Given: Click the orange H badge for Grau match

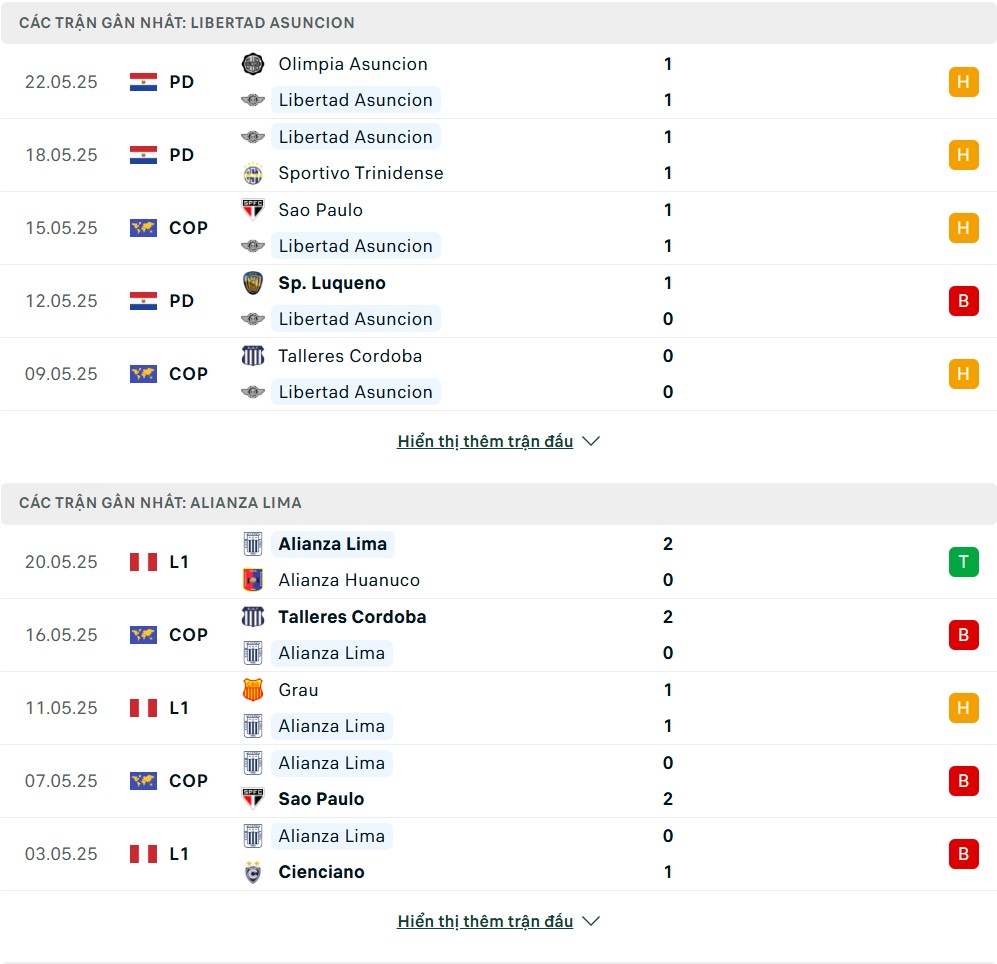Looking at the screenshot, I should (x=963, y=708).
